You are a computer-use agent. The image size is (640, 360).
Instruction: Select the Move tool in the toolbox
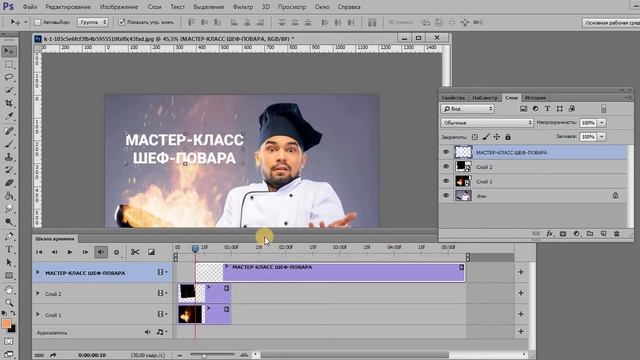tap(9, 51)
